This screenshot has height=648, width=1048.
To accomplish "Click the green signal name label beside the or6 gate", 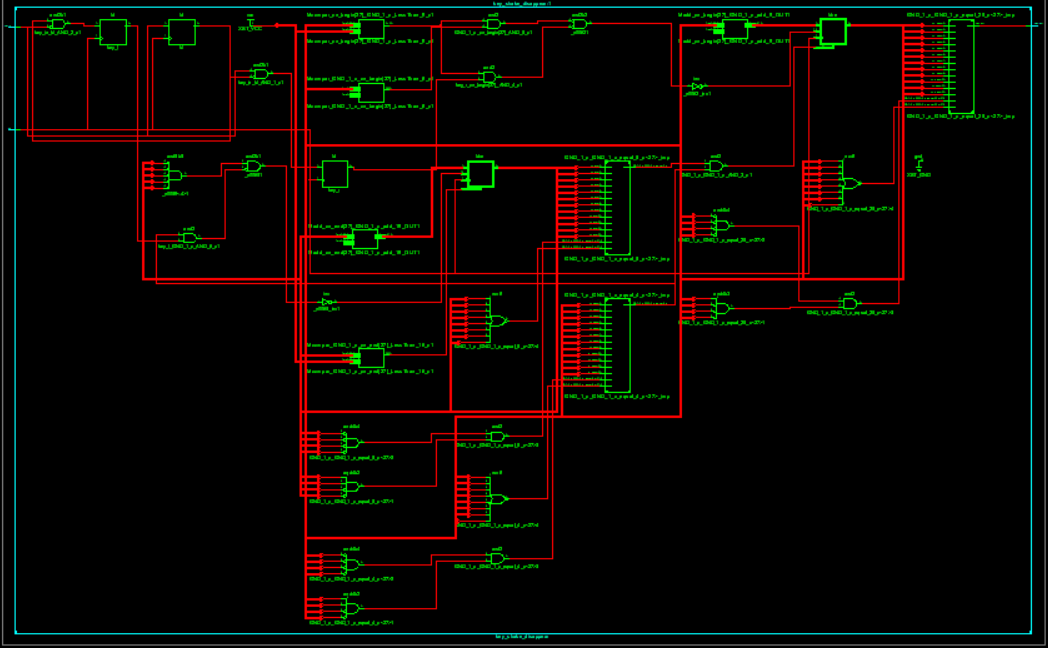I will point(850,210).
